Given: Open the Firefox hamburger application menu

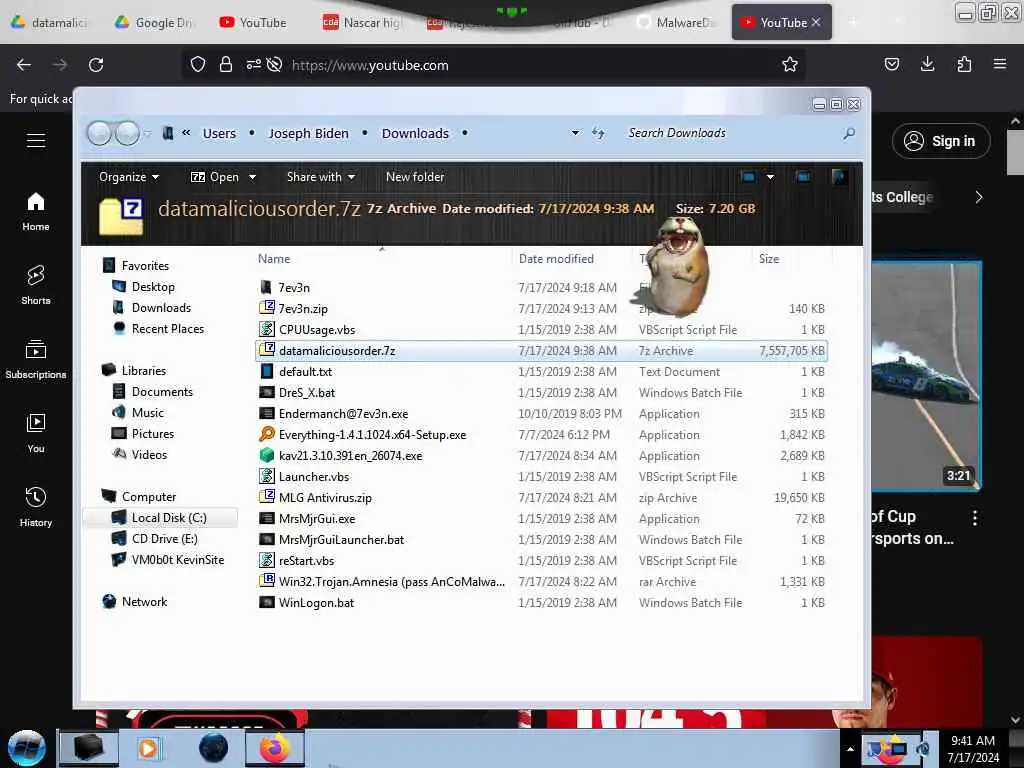Looking at the screenshot, I should pos(1000,64).
